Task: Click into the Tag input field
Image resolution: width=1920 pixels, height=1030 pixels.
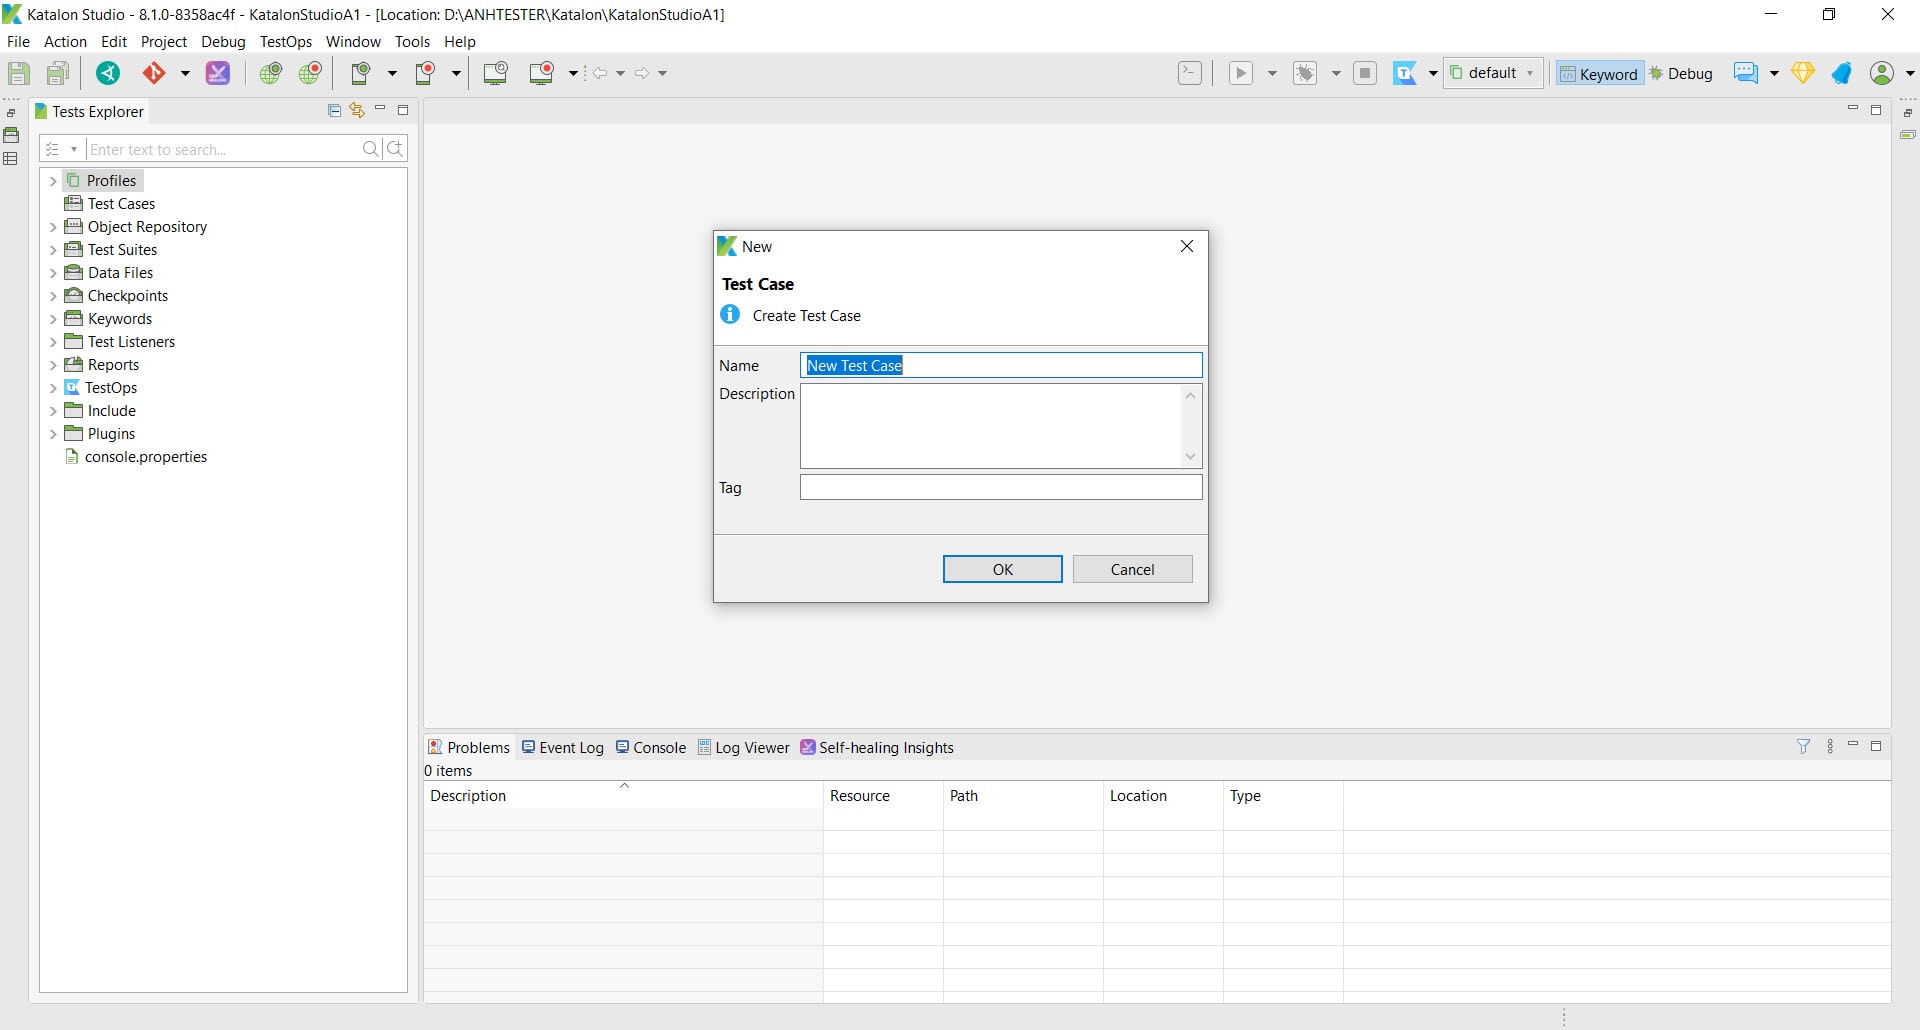Action: coord(1001,487)
